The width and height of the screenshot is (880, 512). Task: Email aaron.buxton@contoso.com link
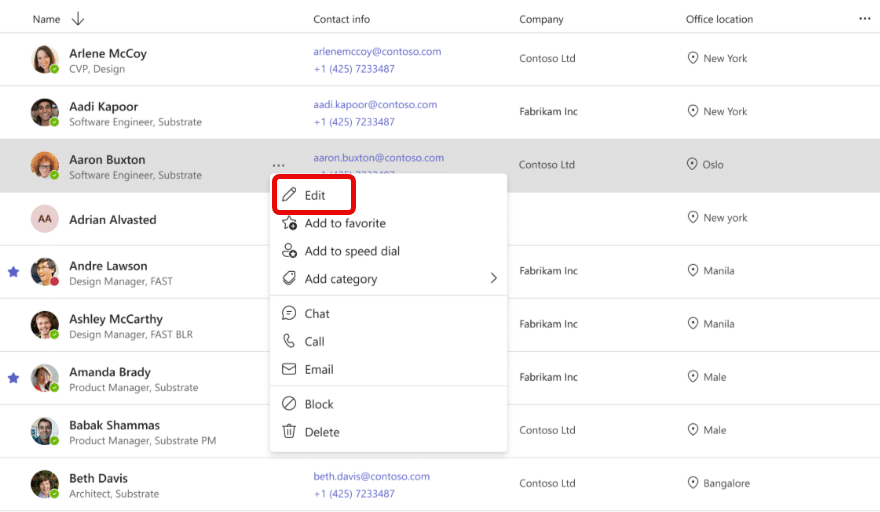378,158
